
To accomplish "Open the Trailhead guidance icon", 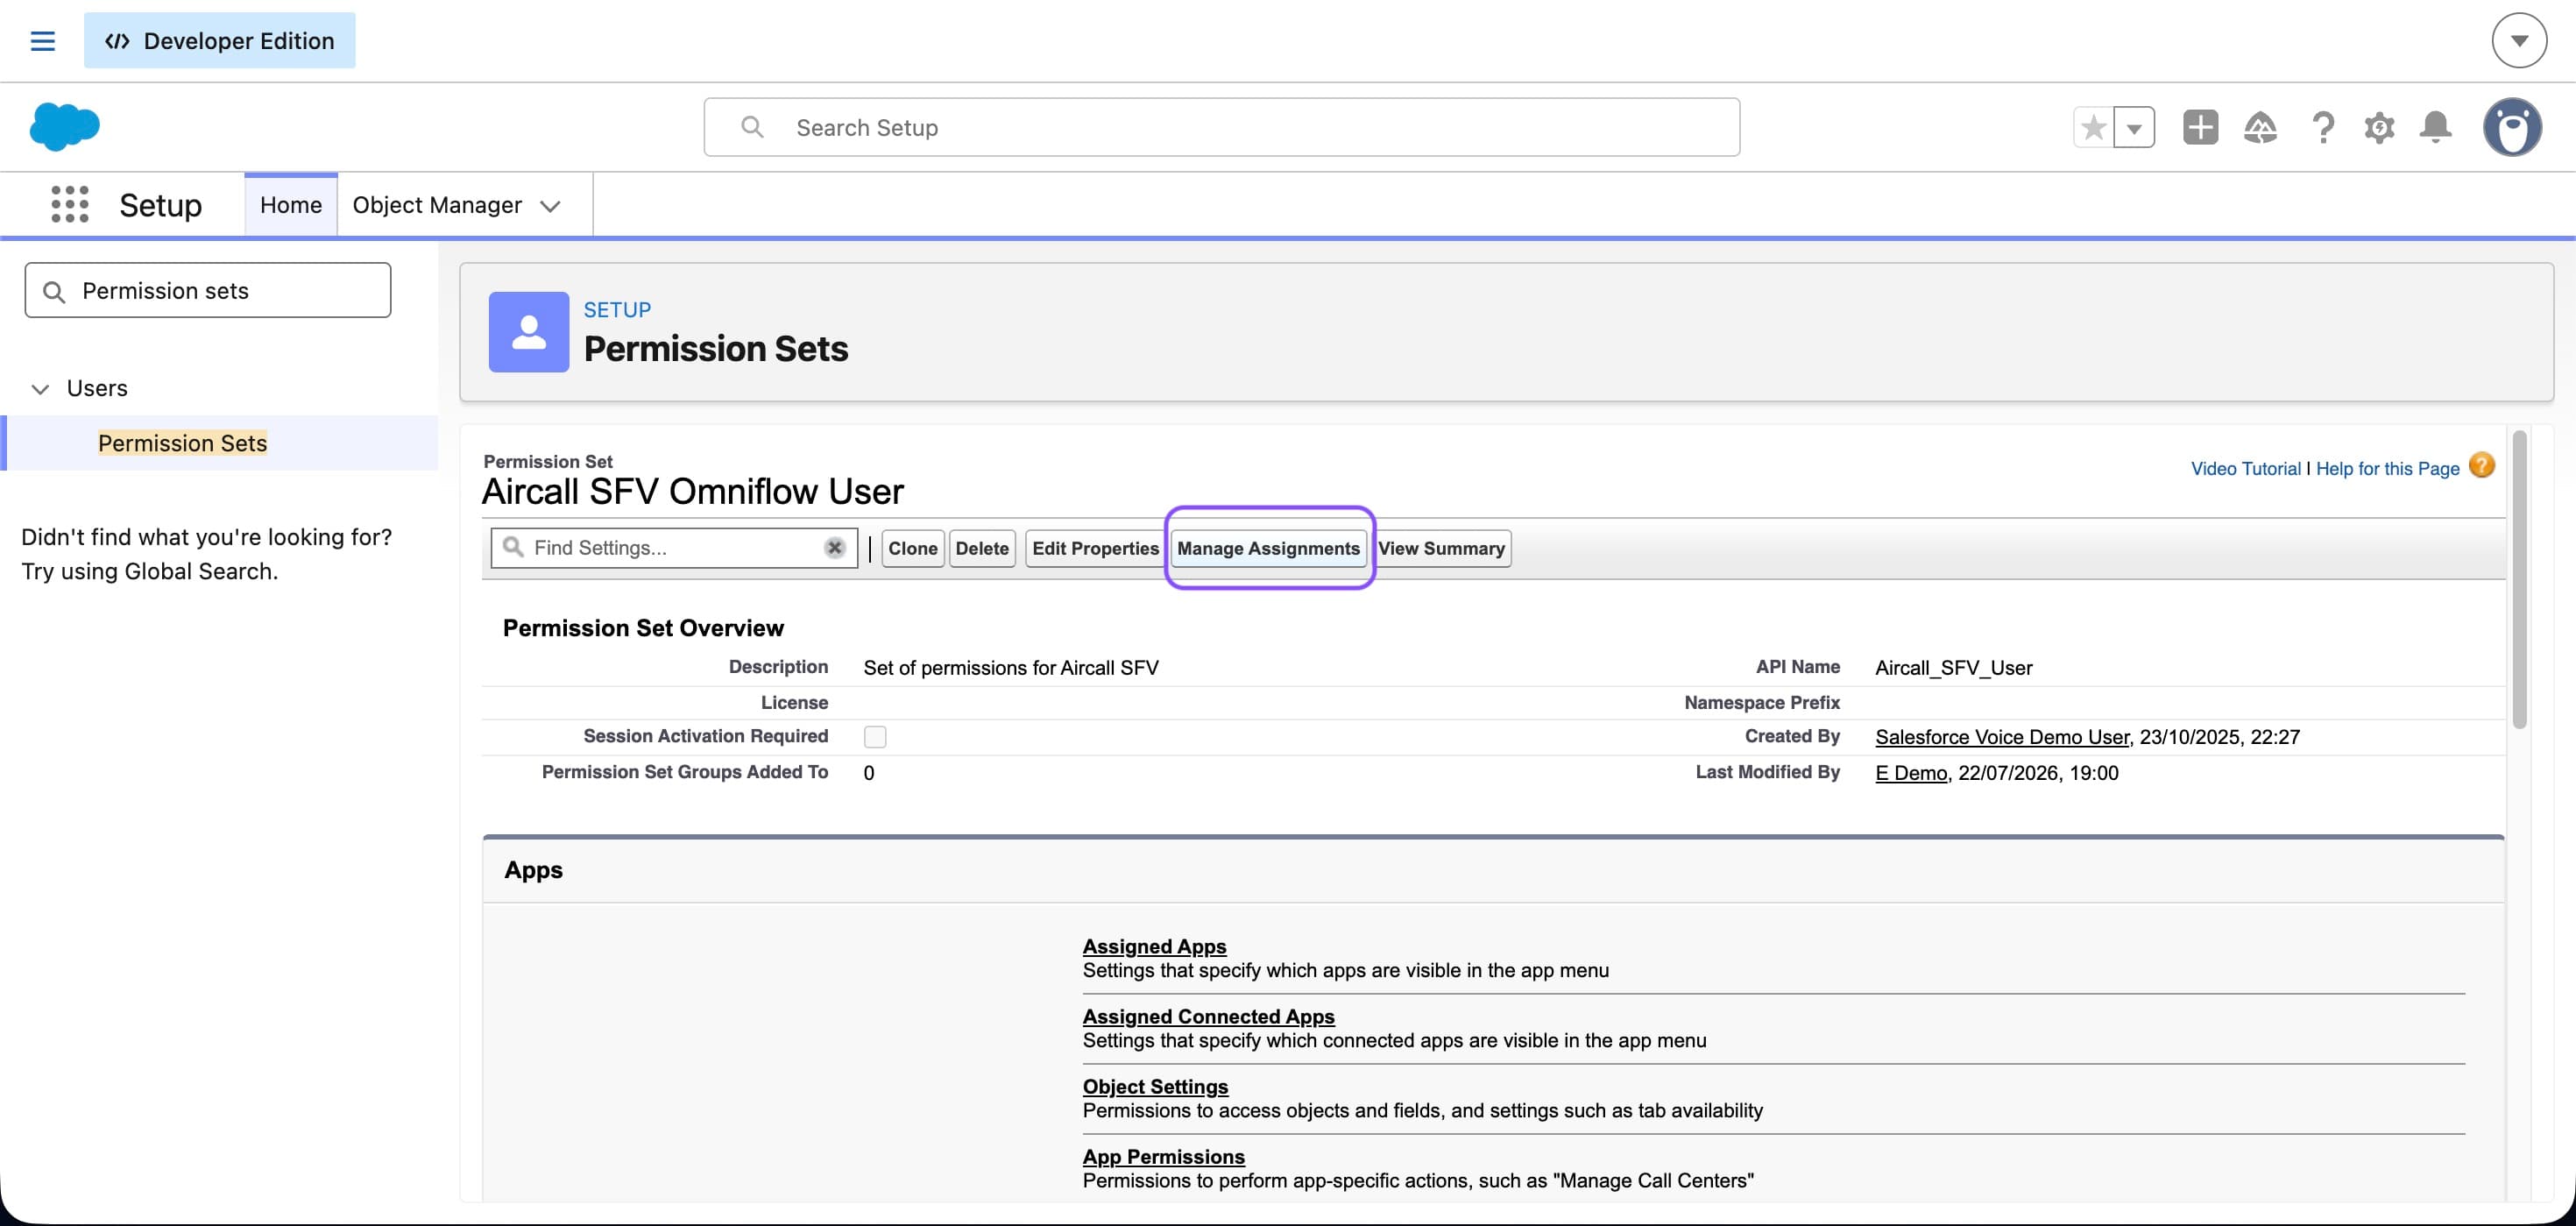I will [2260, 127].
